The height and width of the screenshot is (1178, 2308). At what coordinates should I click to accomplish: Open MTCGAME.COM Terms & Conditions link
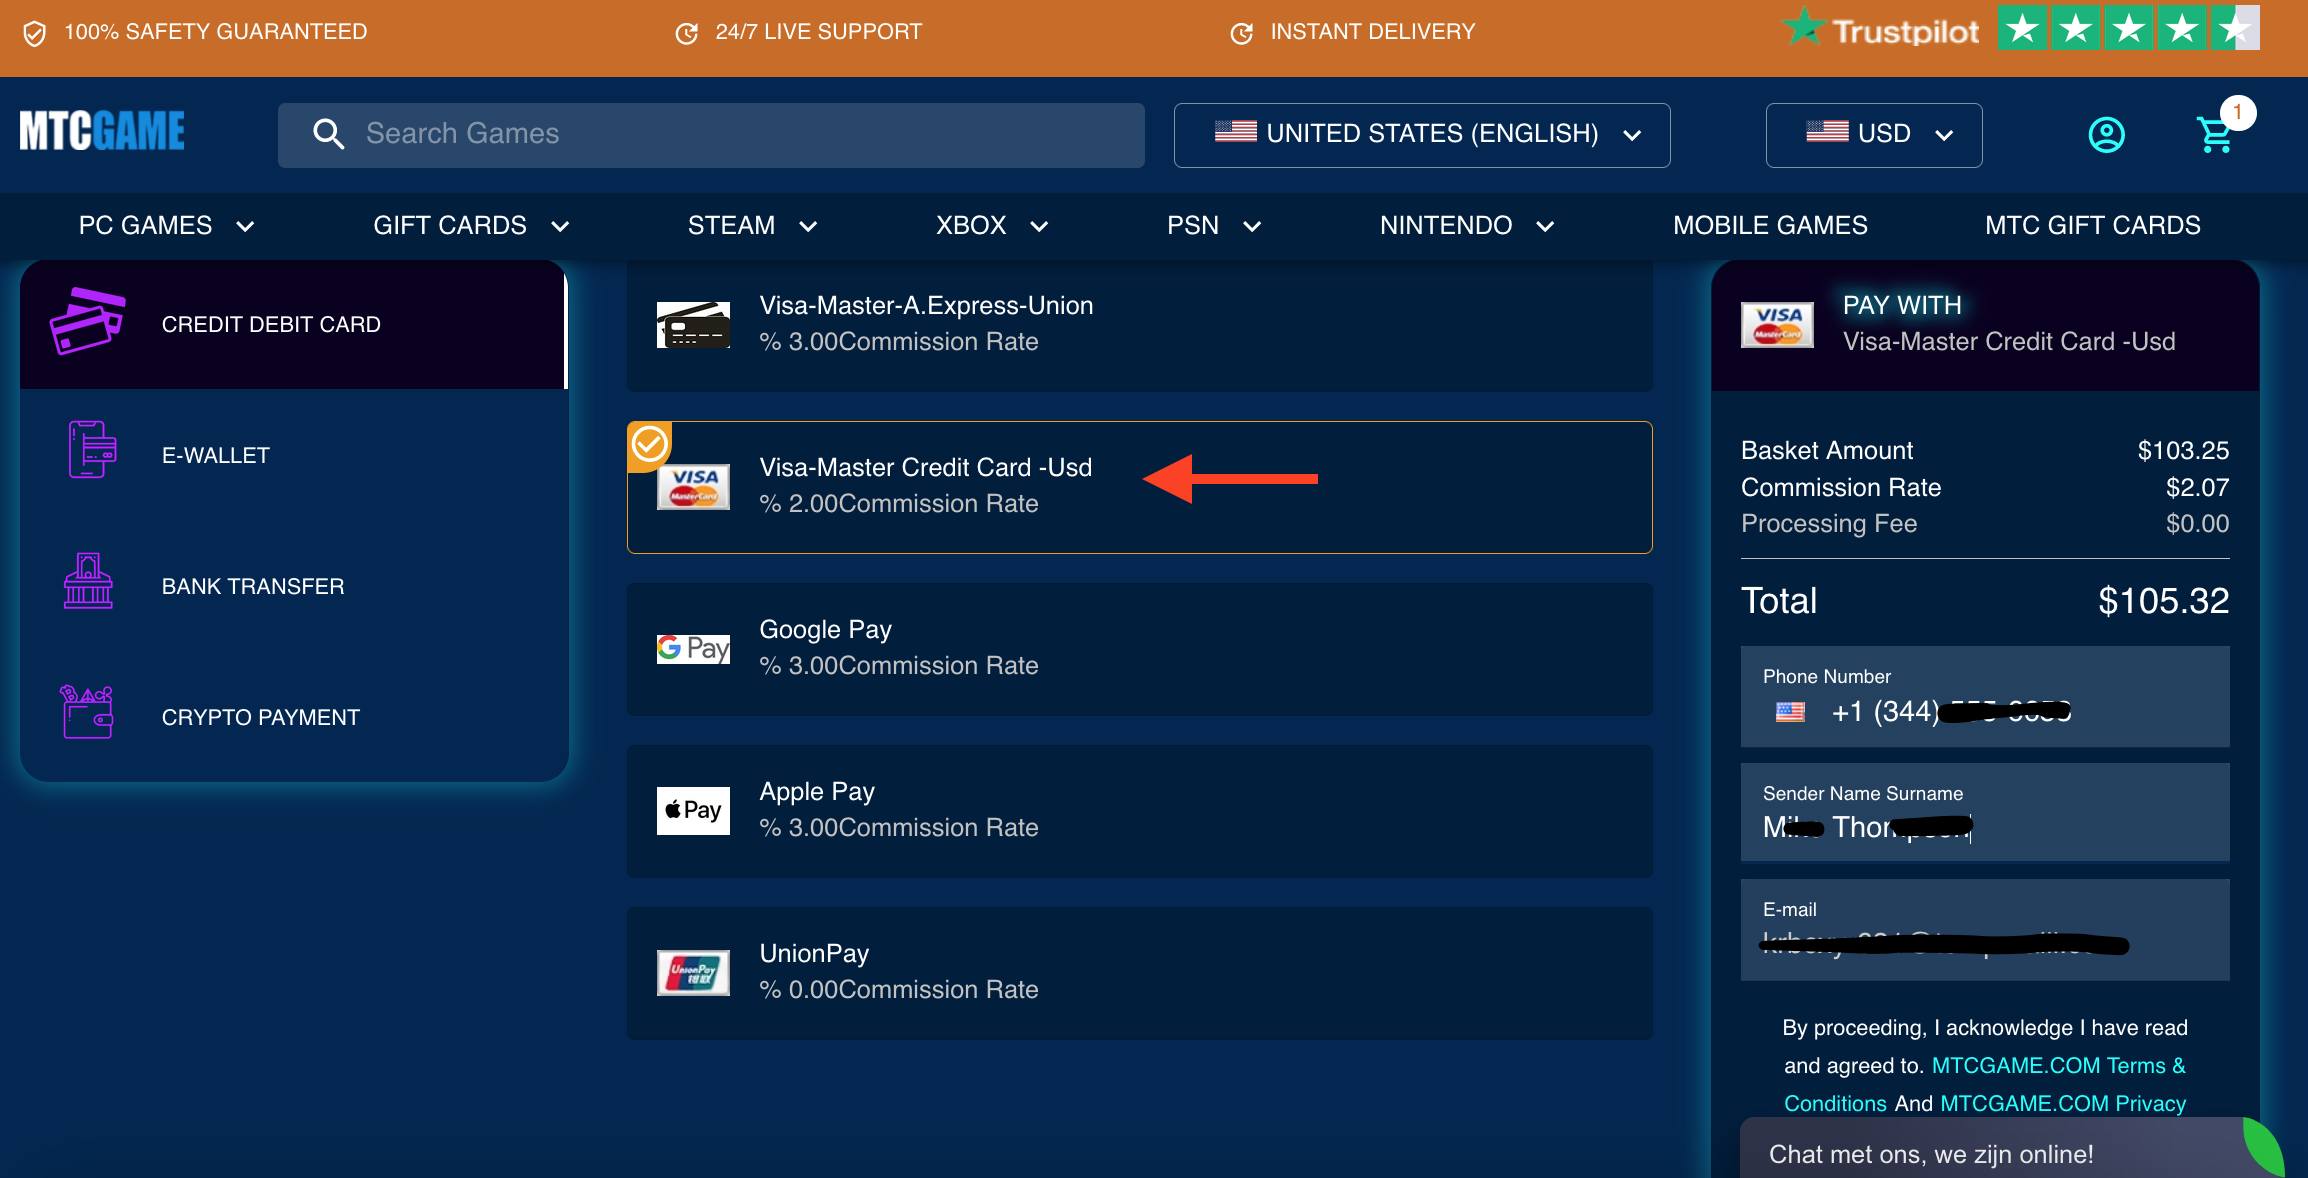point(2058,1066)
